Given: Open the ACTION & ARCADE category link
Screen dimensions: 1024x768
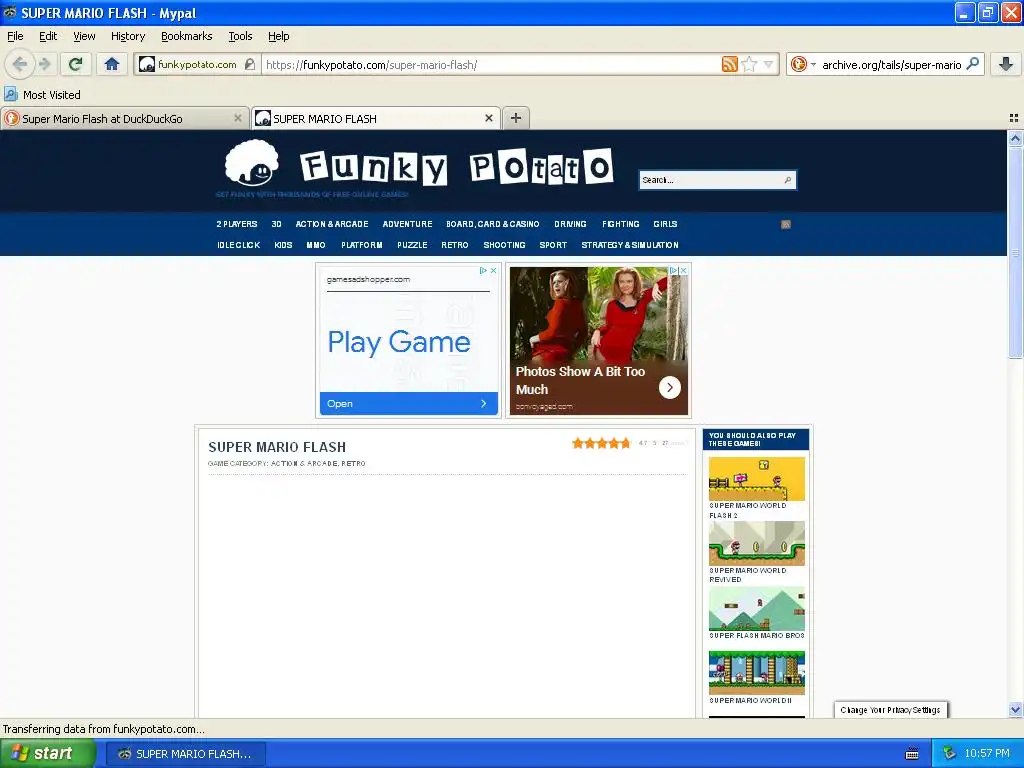Looking at the screenshot, I should tap(332, 224).
